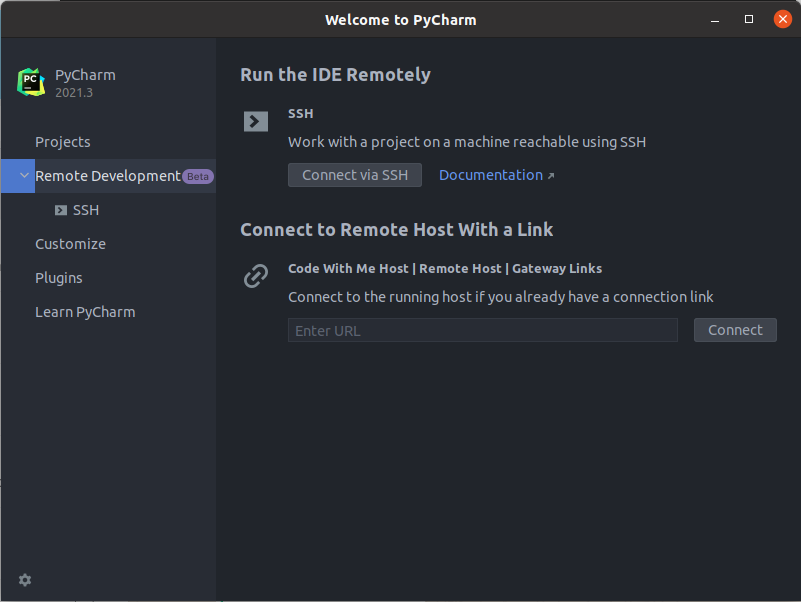Open the settings gear in the sidebar bottom
The width and height of the screenshot is (801, 602).
[x=25, y=580]
